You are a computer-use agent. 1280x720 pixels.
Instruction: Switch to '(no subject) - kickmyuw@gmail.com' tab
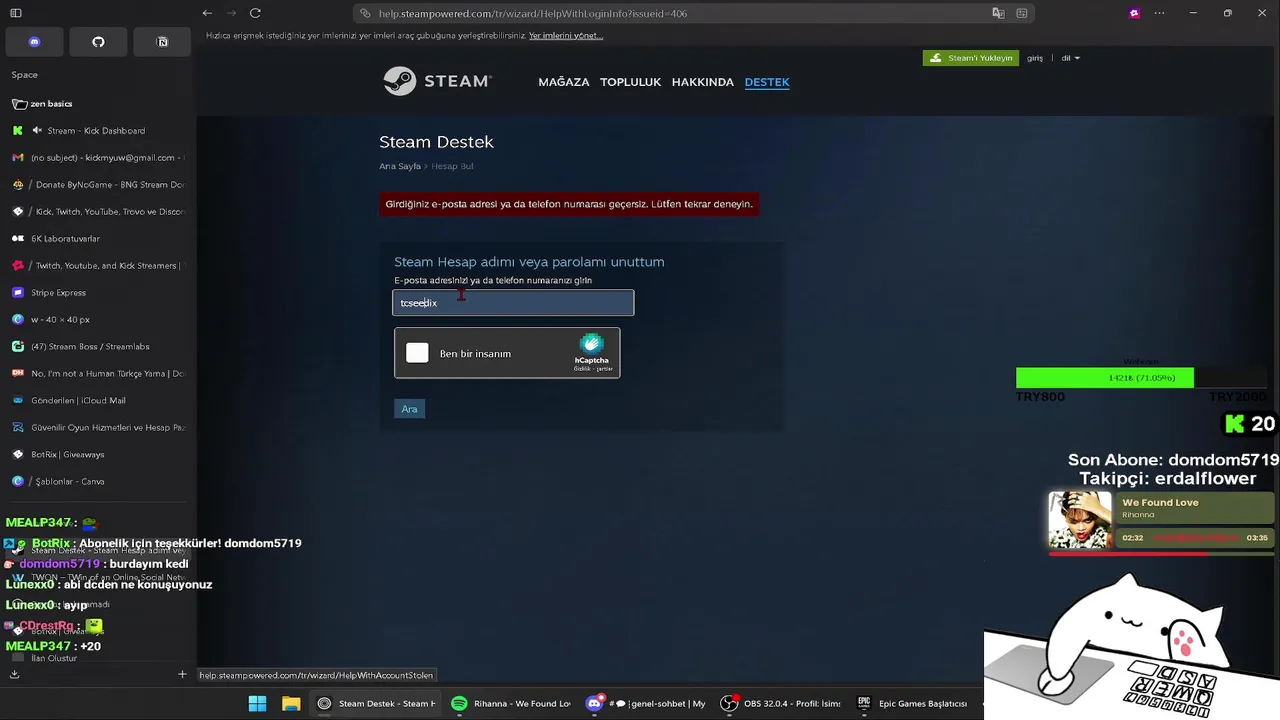point(98,158)
